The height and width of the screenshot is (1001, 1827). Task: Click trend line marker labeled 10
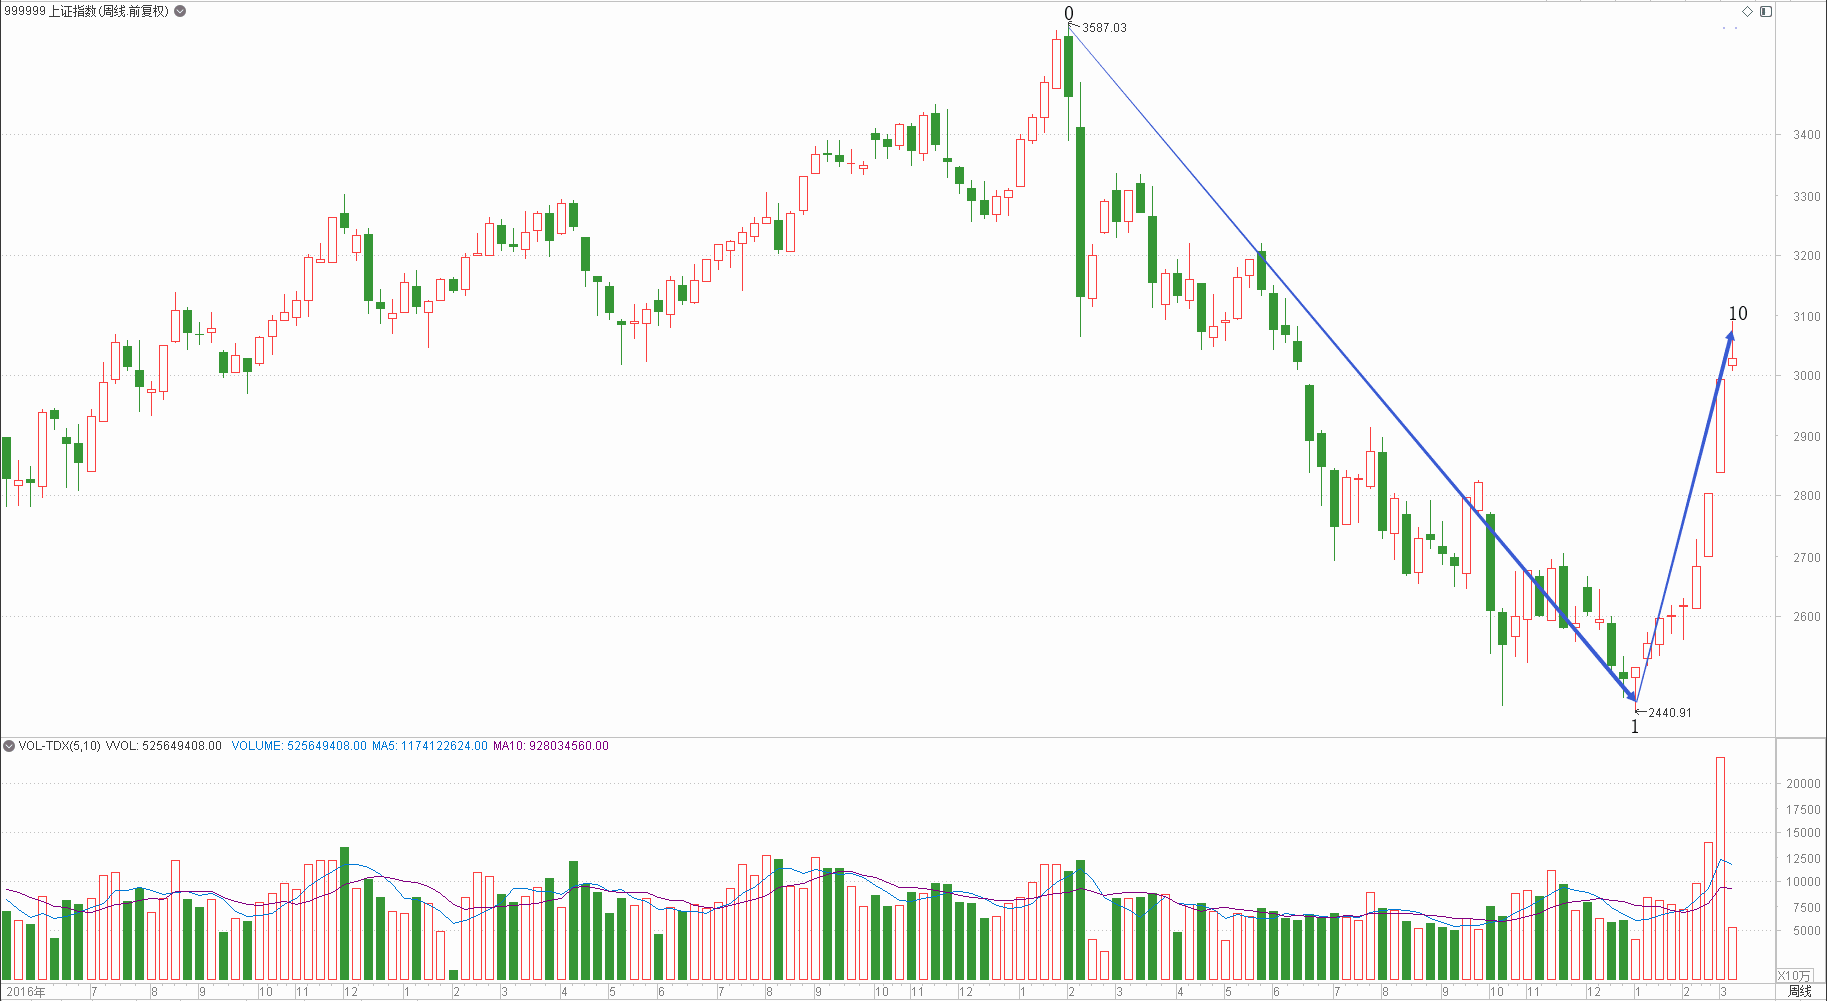(x=1738, y=314)
